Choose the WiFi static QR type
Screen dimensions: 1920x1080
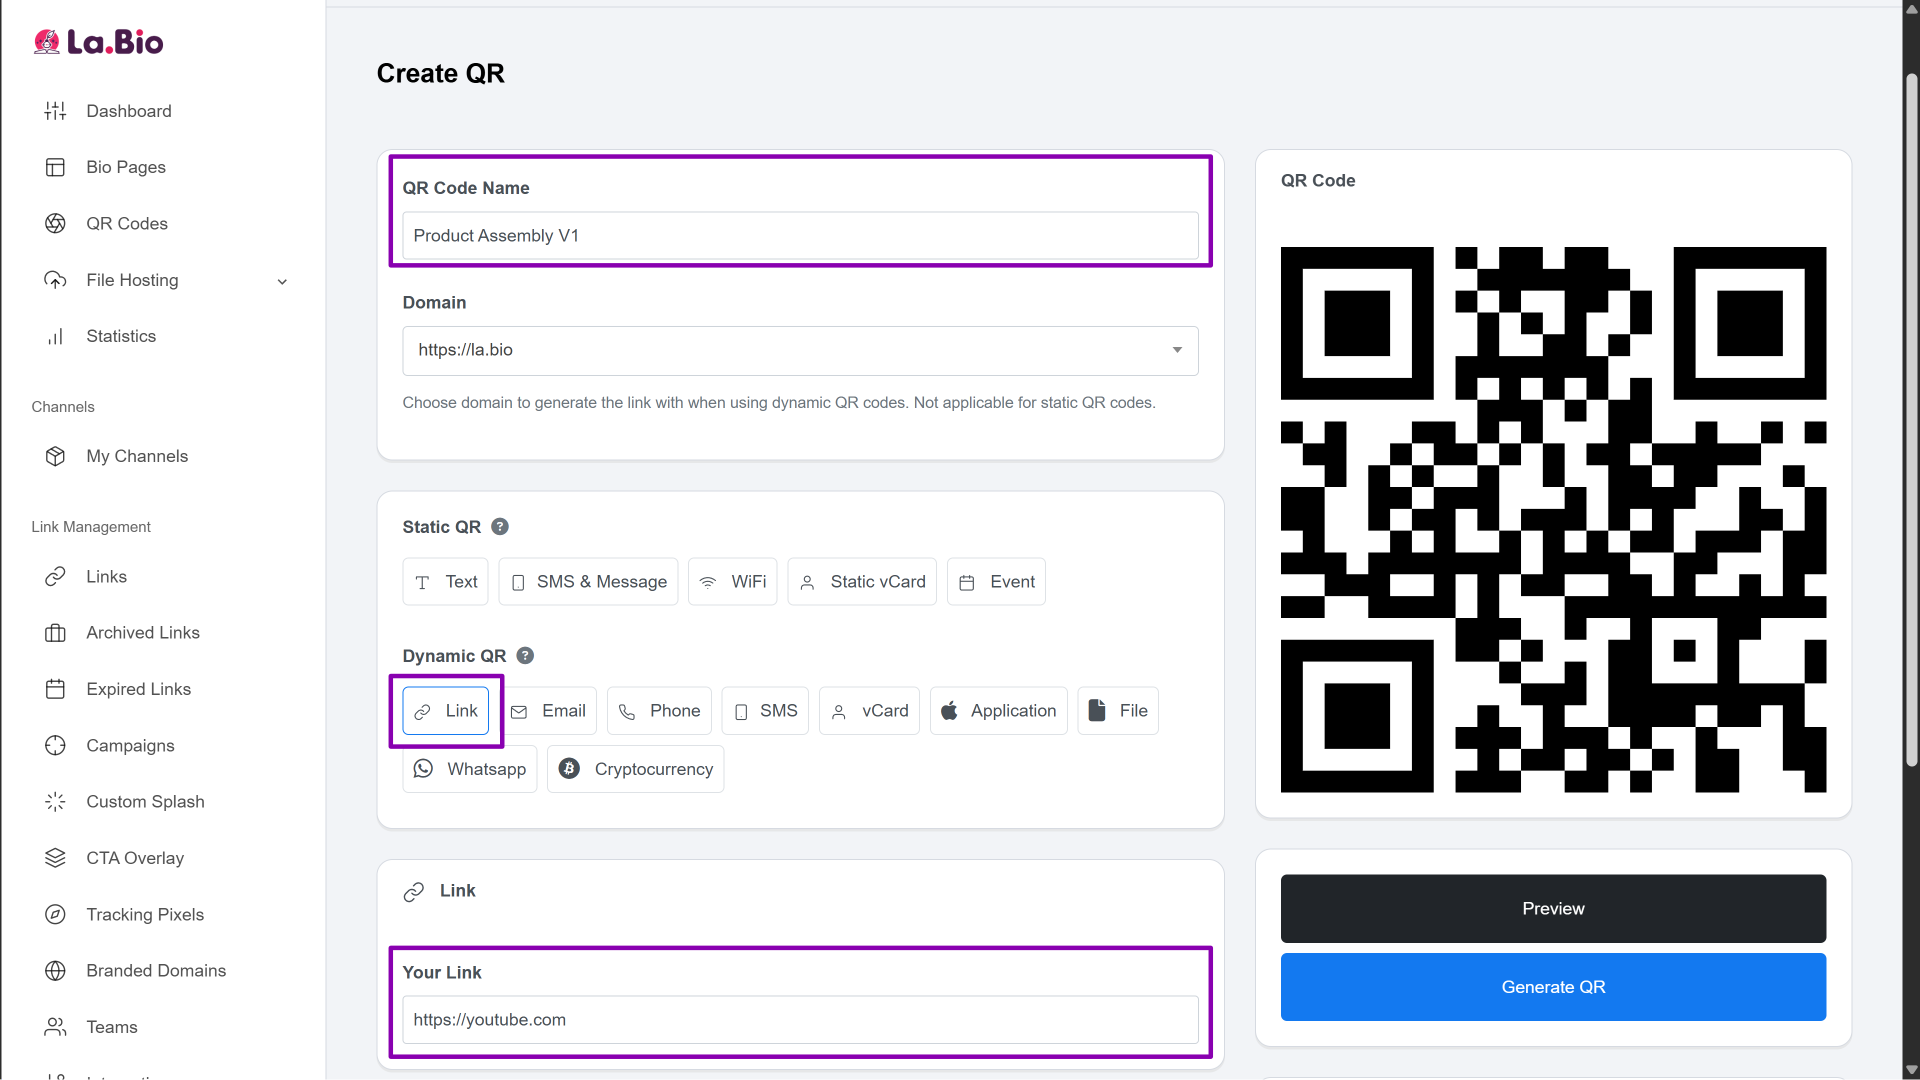click(x=732, y=582)
